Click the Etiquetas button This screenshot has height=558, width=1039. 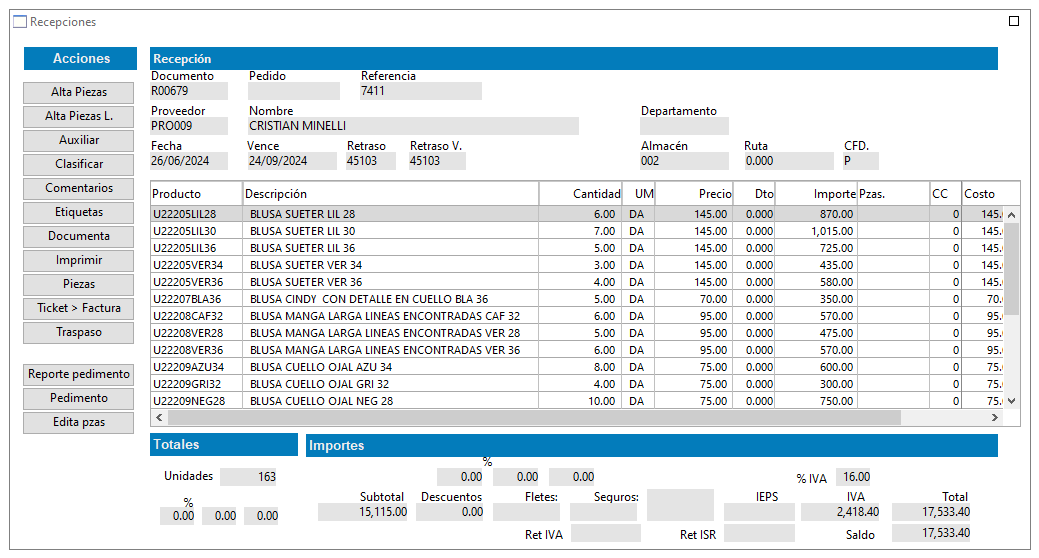coord(79,212)
